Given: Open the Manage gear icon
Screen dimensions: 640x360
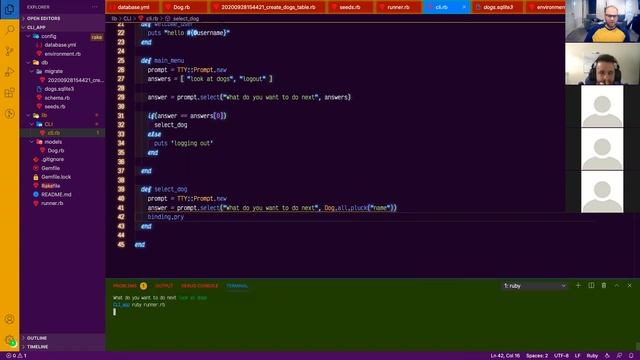Looking at the screenshot, I should point(9,340).
